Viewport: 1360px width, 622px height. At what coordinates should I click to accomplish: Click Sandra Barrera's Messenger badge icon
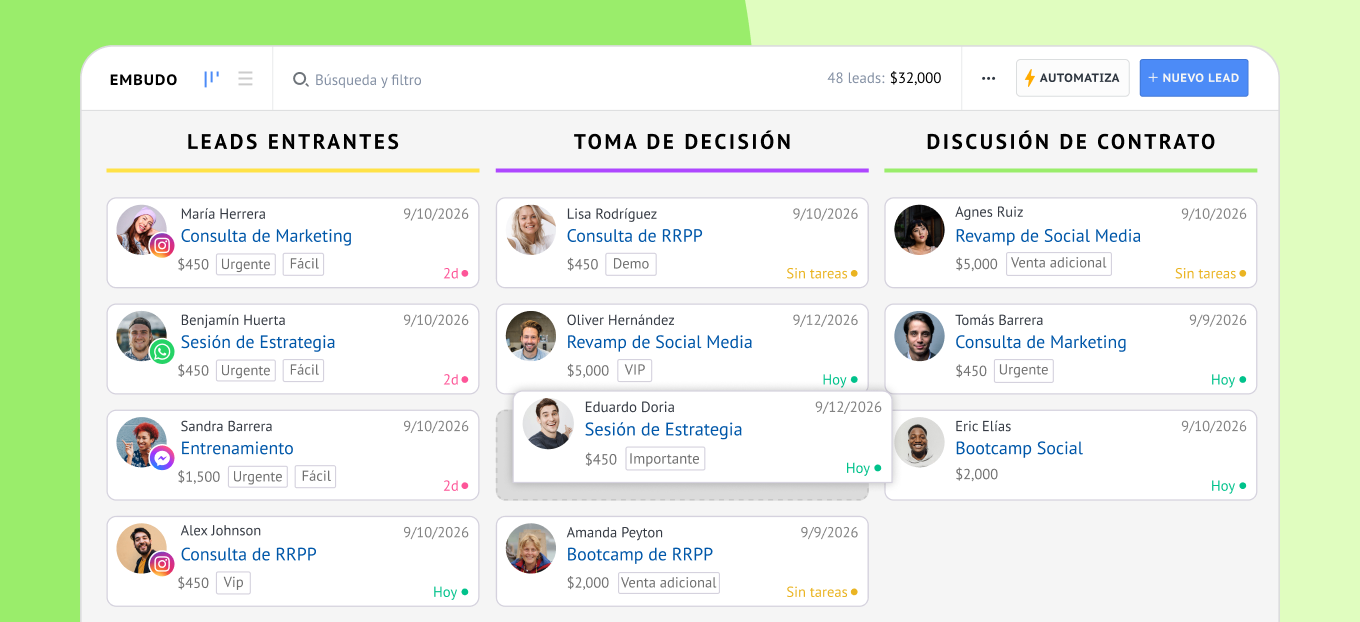pyautogui.click(x=162, y=458)
